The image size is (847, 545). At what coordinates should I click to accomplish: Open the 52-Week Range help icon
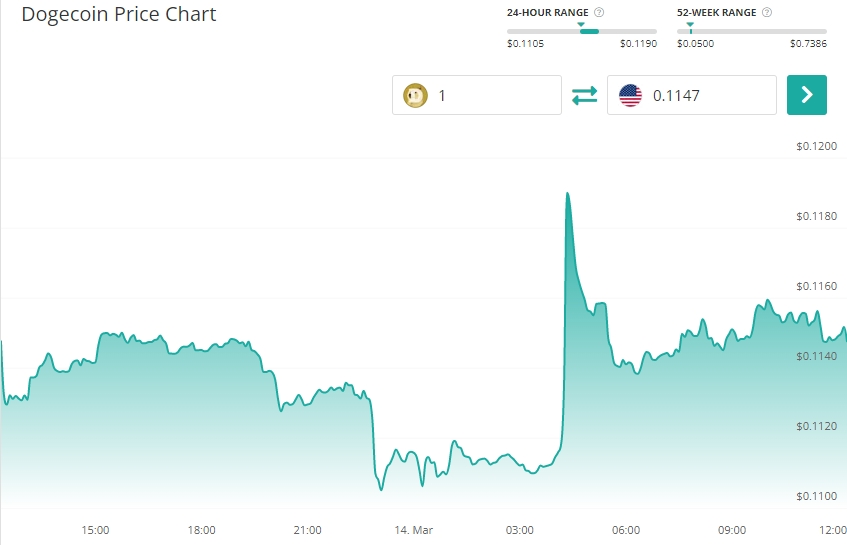click(x=766, y=13)
